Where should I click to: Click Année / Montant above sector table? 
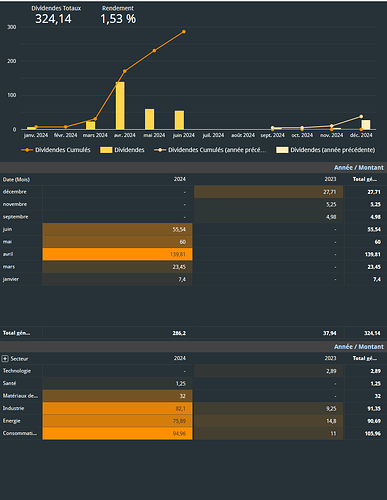click(x=359, y=347)
